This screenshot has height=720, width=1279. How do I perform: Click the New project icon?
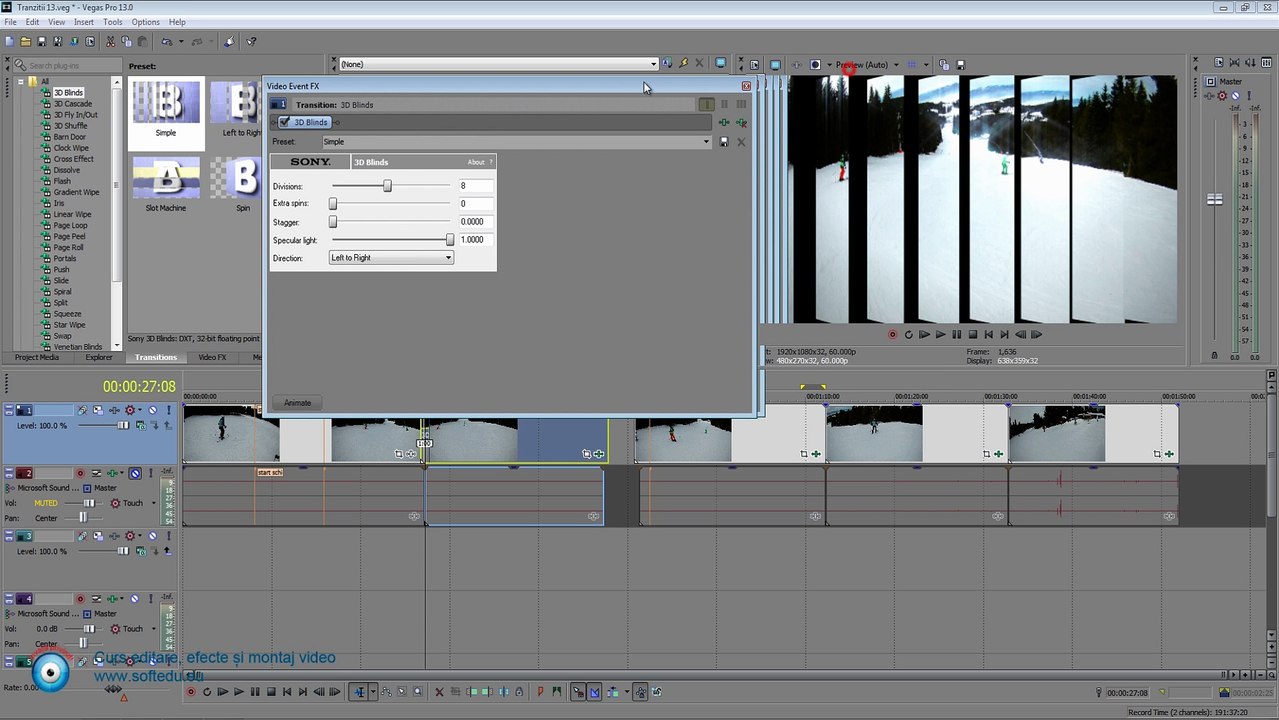(9, 41)
